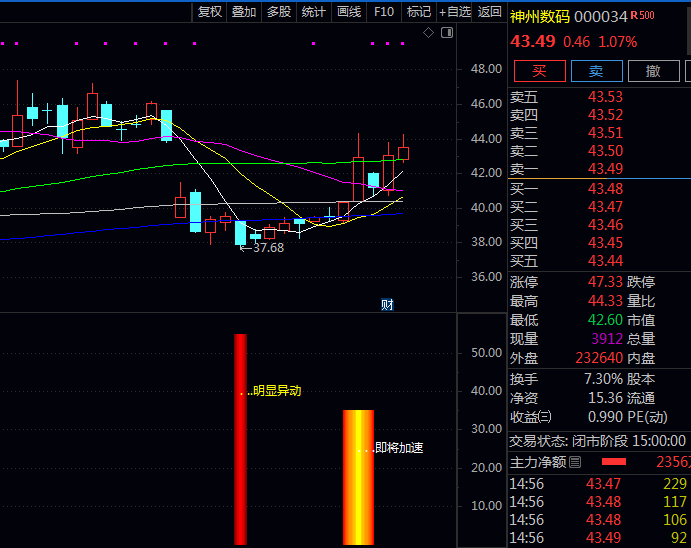Click the 返回 back button
This screenshot has width=691, height=548.
489,12
